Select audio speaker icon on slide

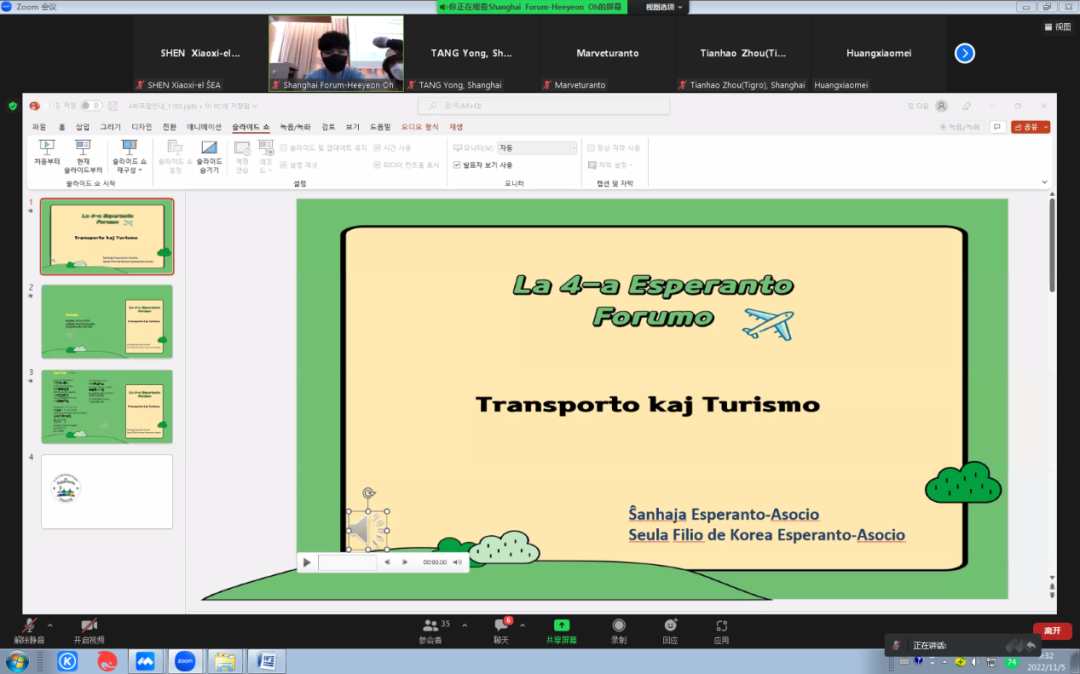(x=367, y=530)
